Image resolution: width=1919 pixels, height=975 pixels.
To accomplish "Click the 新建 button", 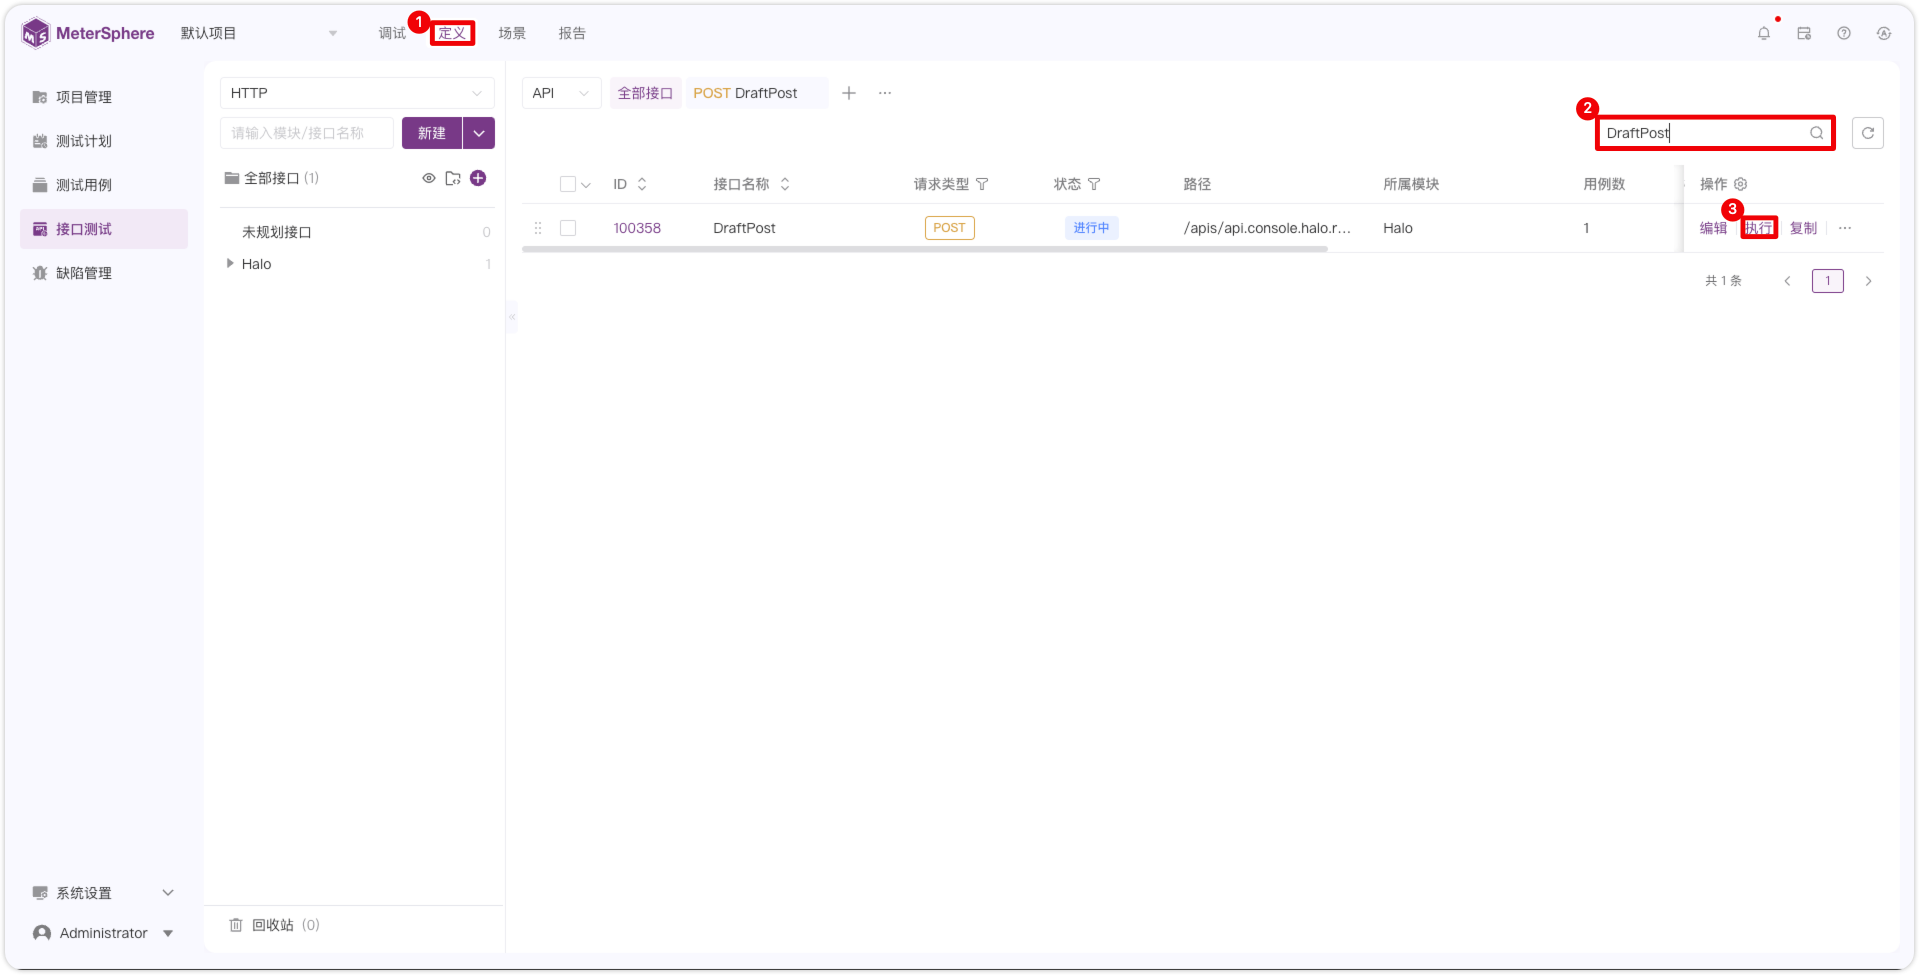I will coord(432,133).
